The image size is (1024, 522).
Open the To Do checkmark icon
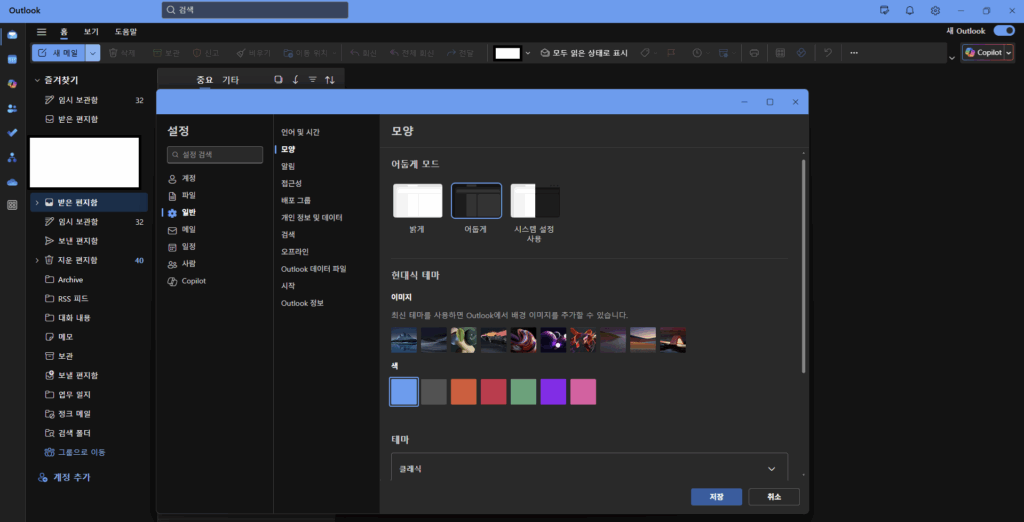coord(12,132)
